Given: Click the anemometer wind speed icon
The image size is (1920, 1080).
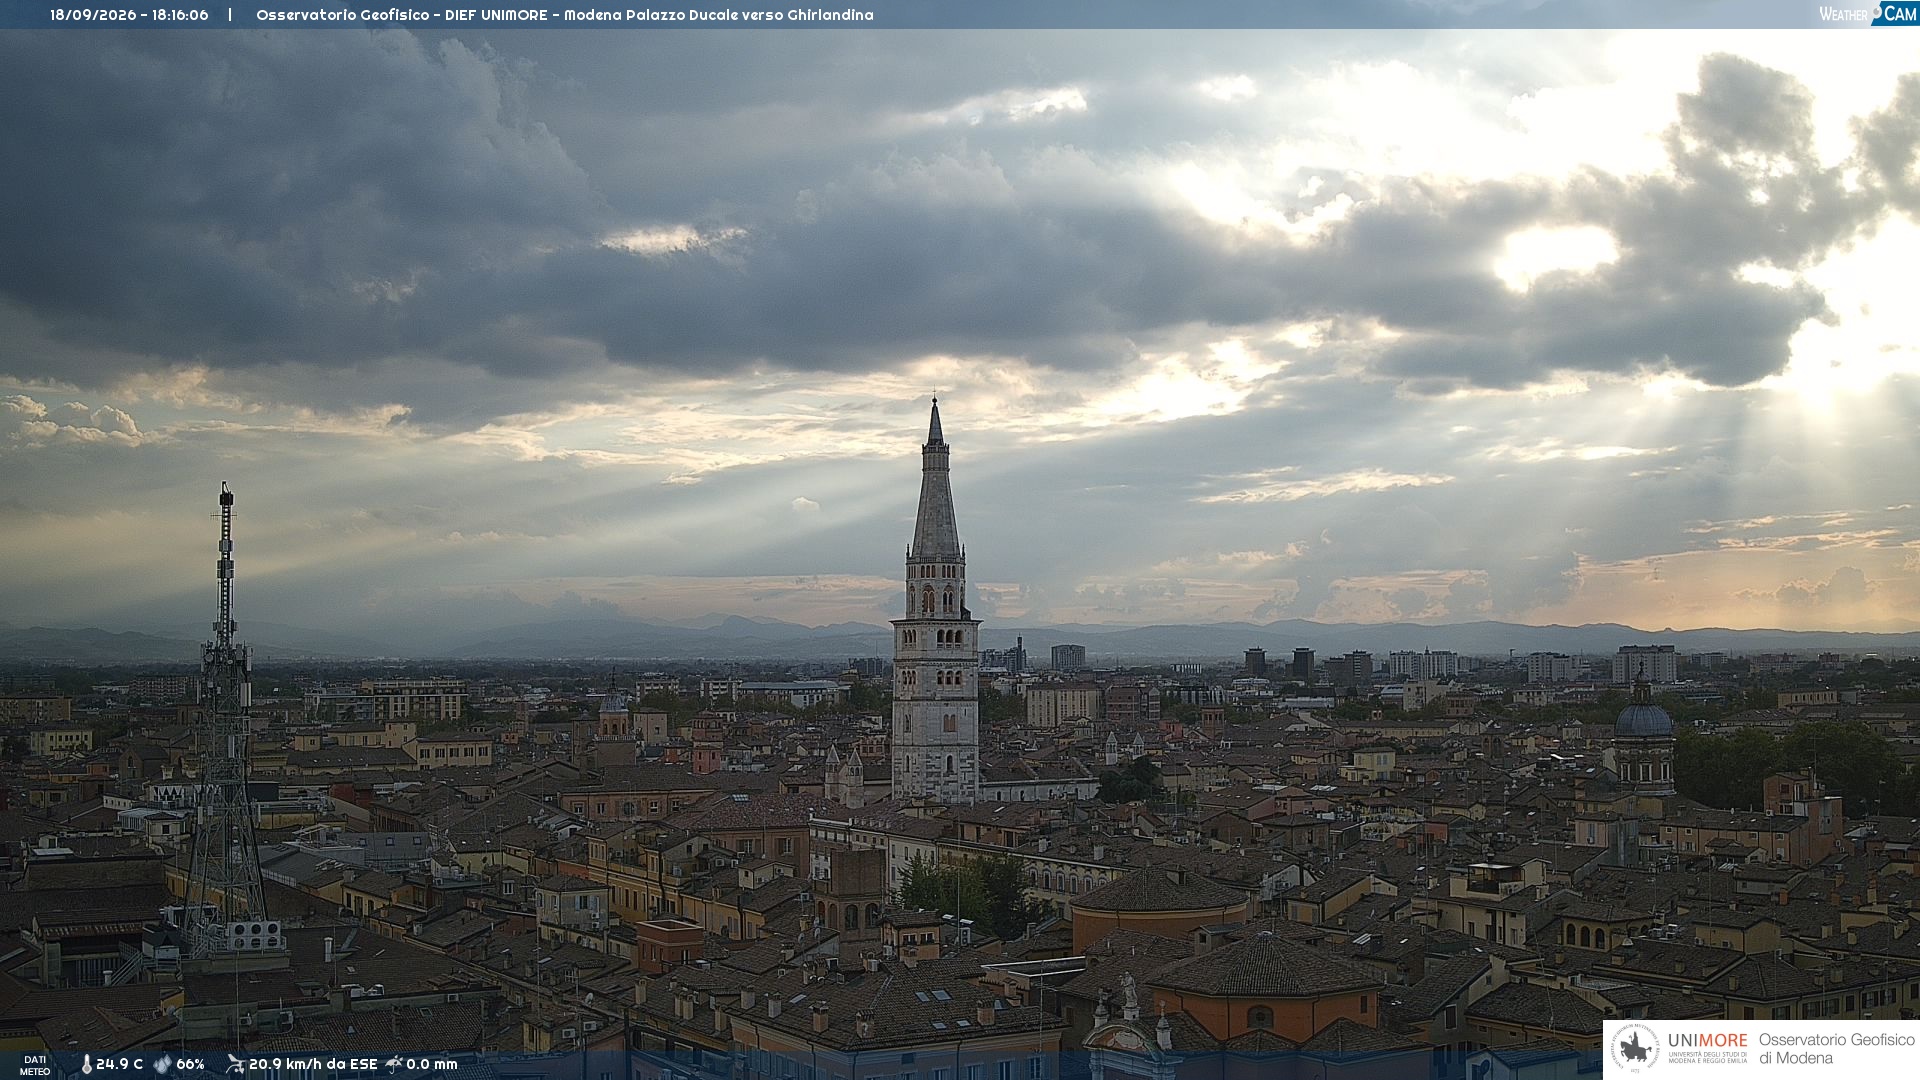Looking at the screenshot, I should coord(235,1064).
